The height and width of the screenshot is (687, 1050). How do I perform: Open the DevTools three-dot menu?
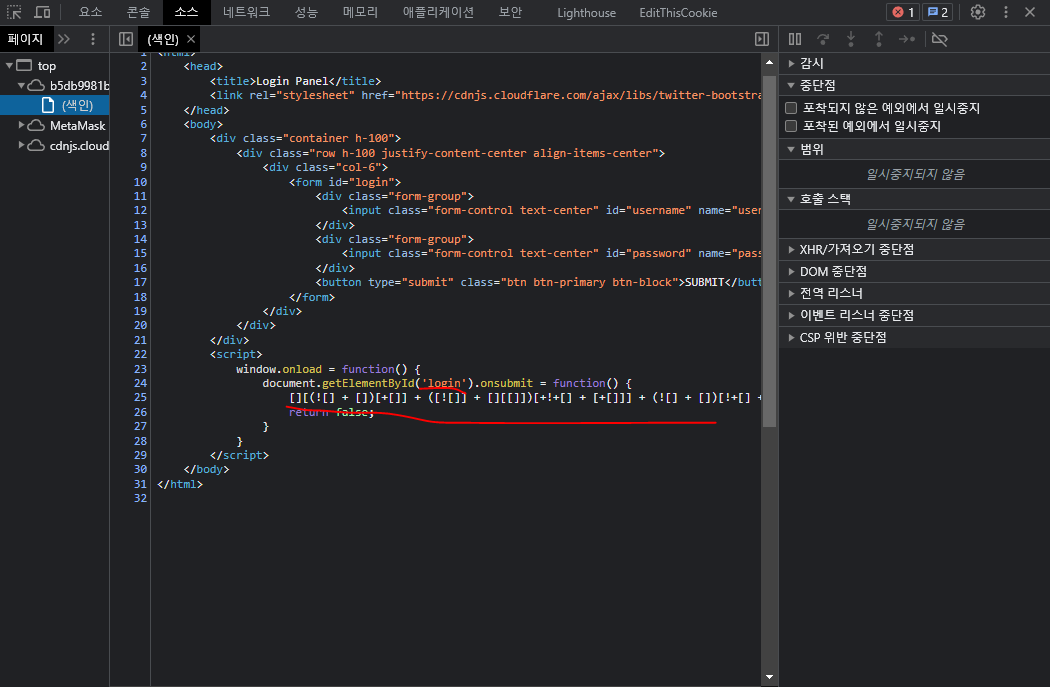click(1006, 12)
